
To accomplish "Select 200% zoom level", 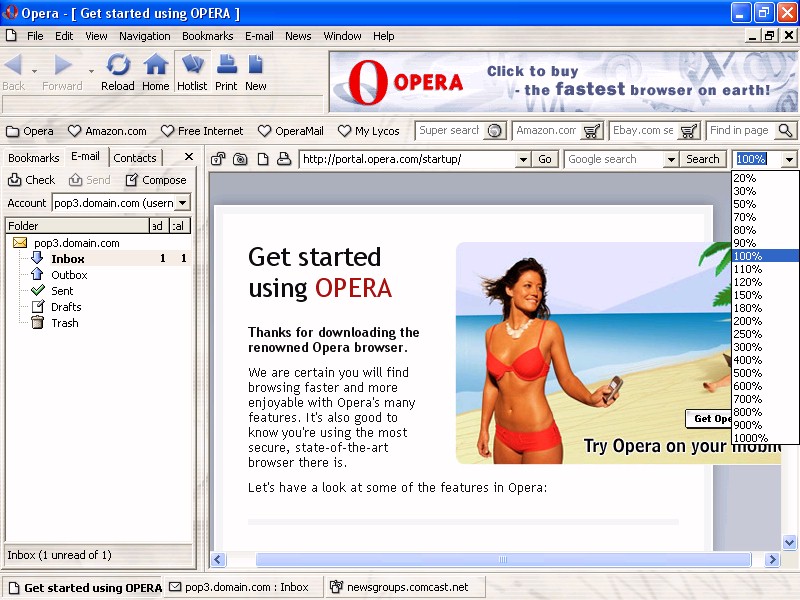I will (x=765, y=321).
